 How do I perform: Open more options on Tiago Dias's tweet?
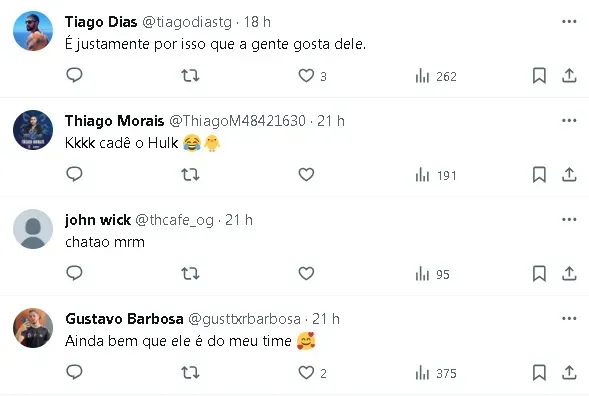tap(569, 22)
